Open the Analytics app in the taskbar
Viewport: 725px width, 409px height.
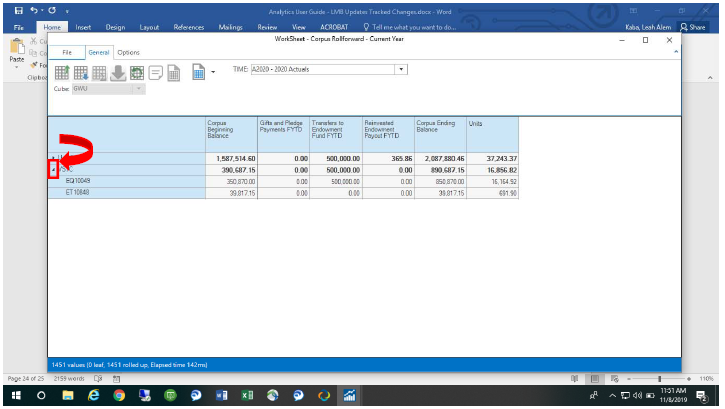click(x=350, y=396)
